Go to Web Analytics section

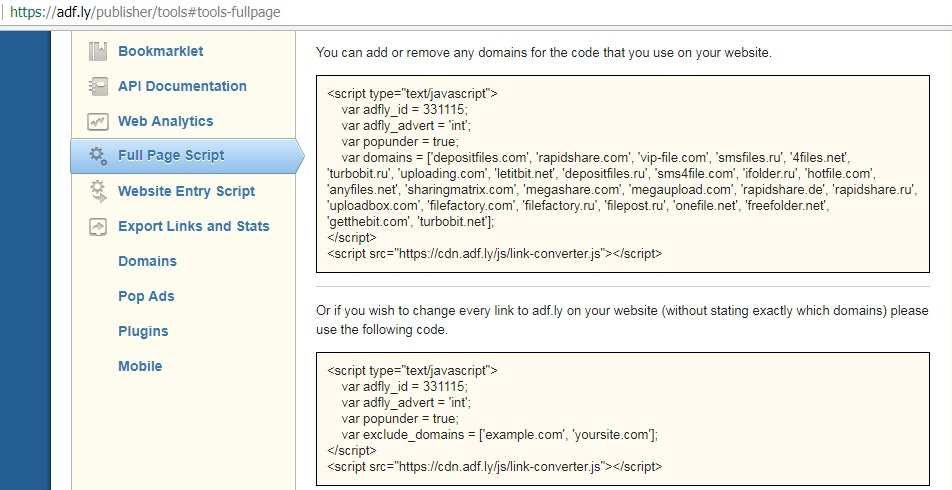[x=166, y=121]
